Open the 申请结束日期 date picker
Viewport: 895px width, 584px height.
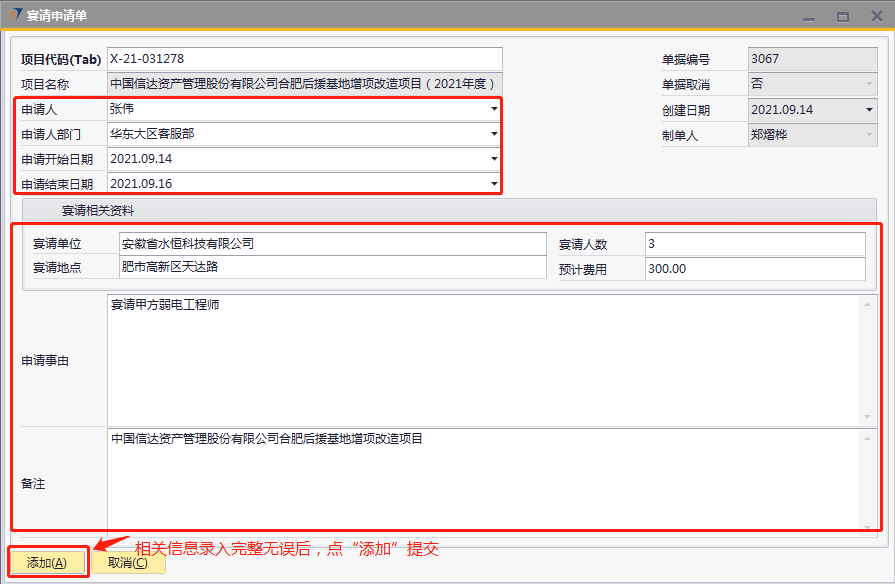tap(494, 183)
